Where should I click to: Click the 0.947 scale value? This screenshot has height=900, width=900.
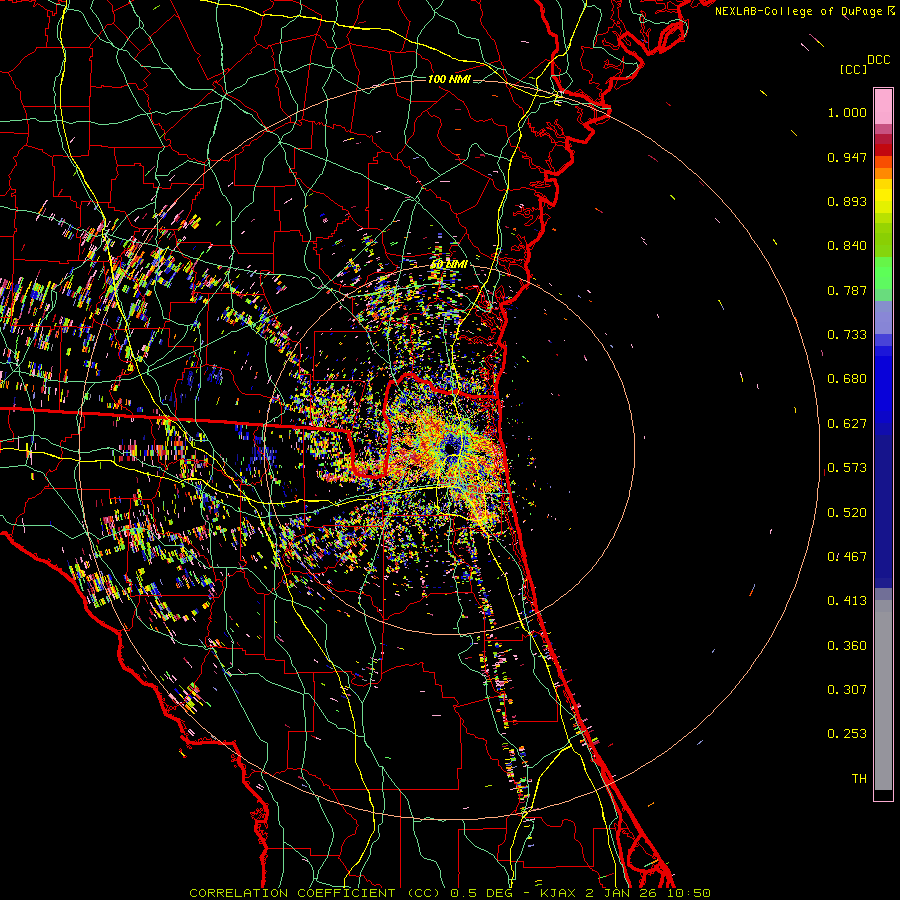coord(847,157)
